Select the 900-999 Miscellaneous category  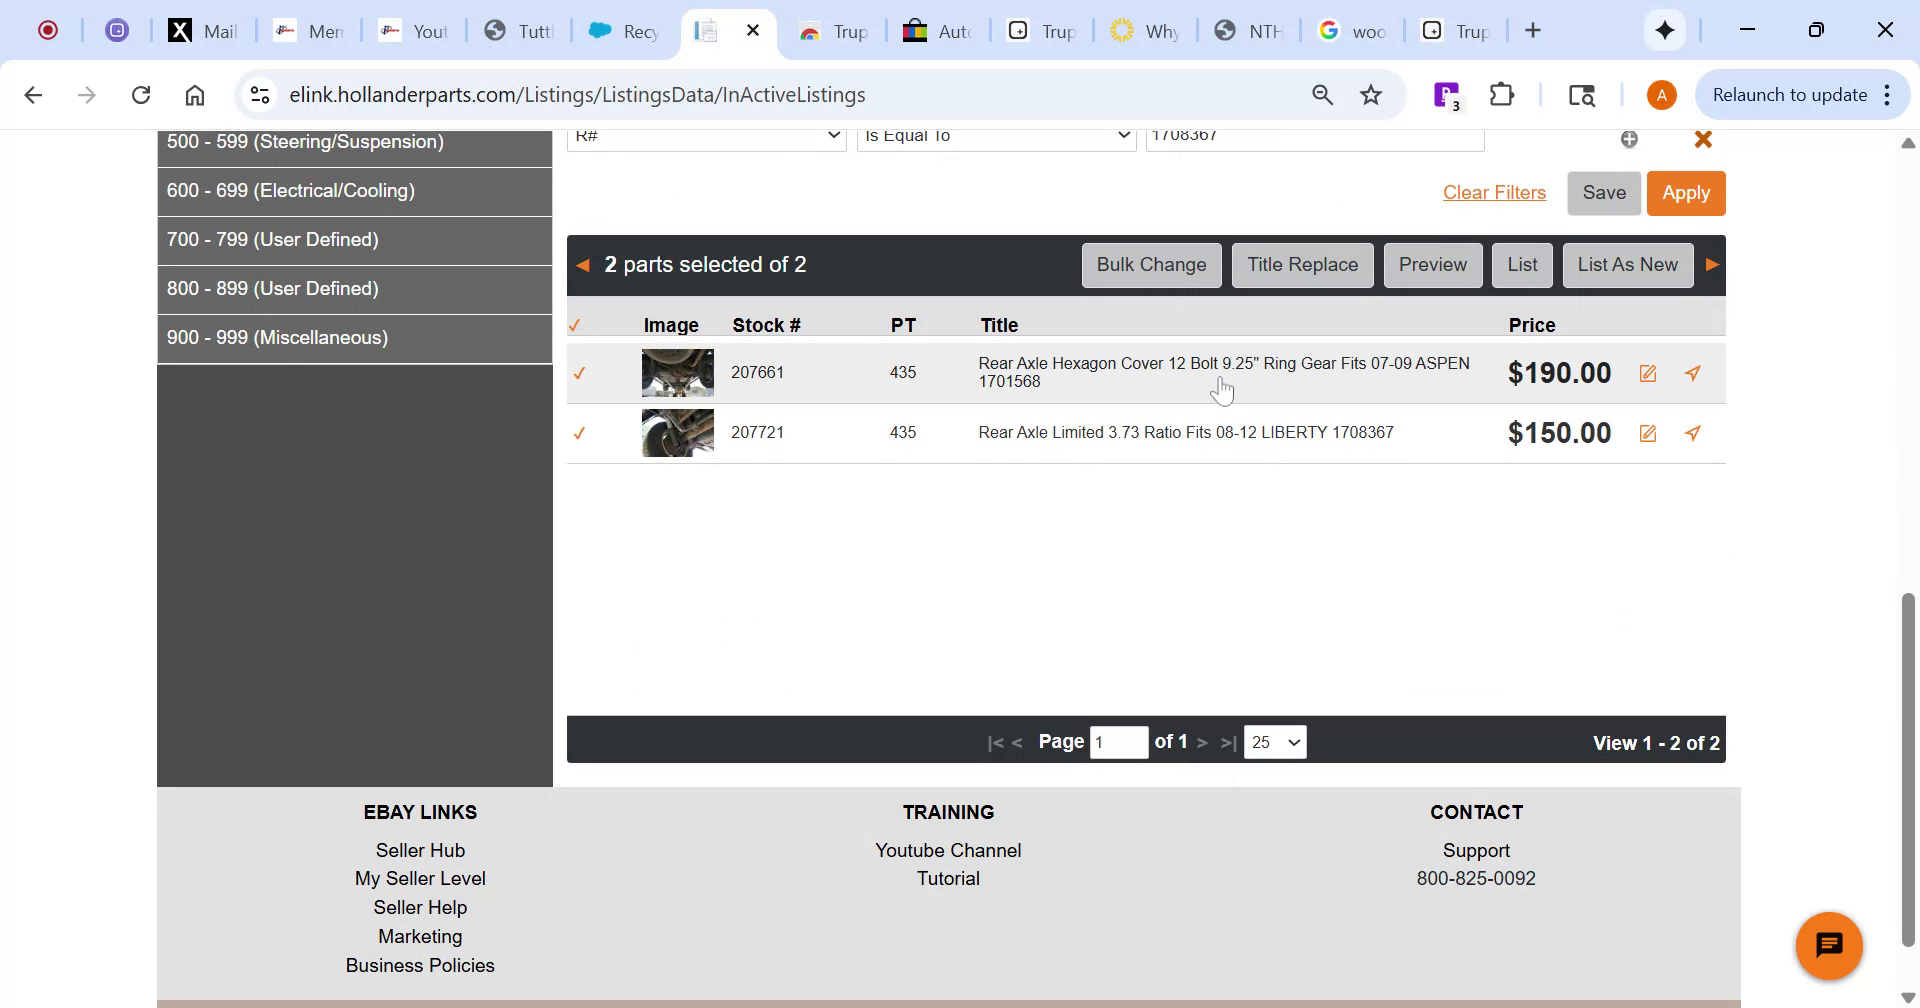point(277,338)
